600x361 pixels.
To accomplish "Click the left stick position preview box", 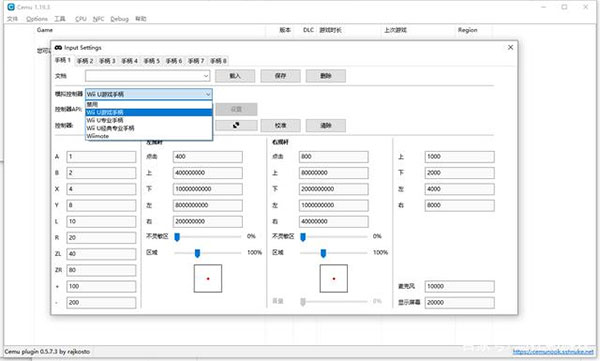I will [x=208, y=278].
